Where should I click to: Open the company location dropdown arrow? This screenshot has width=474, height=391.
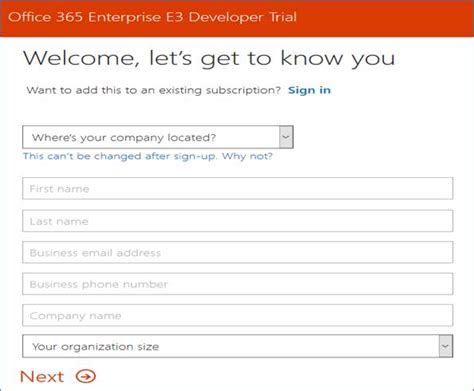(286, 137)
